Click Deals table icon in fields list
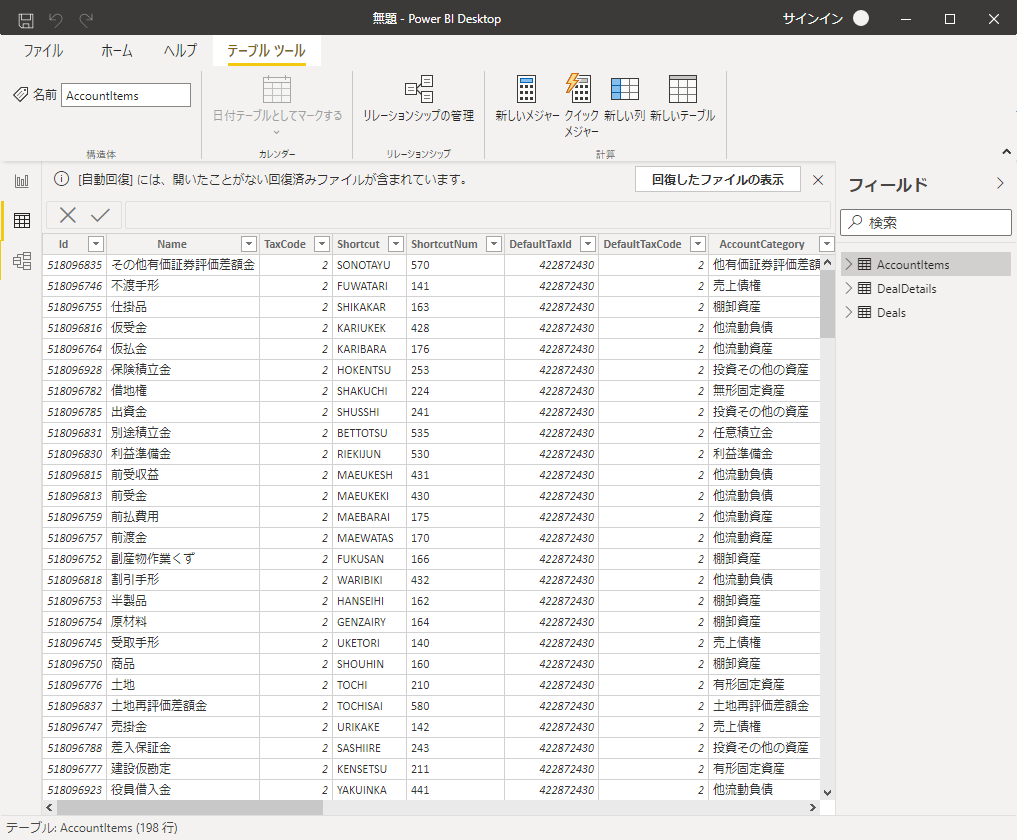1017x840 pixels. [x=865, y=312]
